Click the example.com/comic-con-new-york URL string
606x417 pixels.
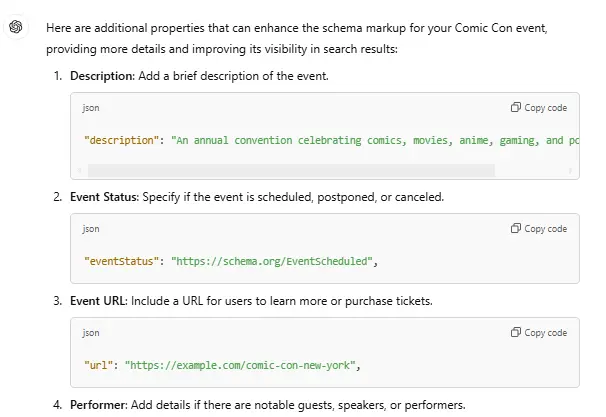[x=238, y=366]
